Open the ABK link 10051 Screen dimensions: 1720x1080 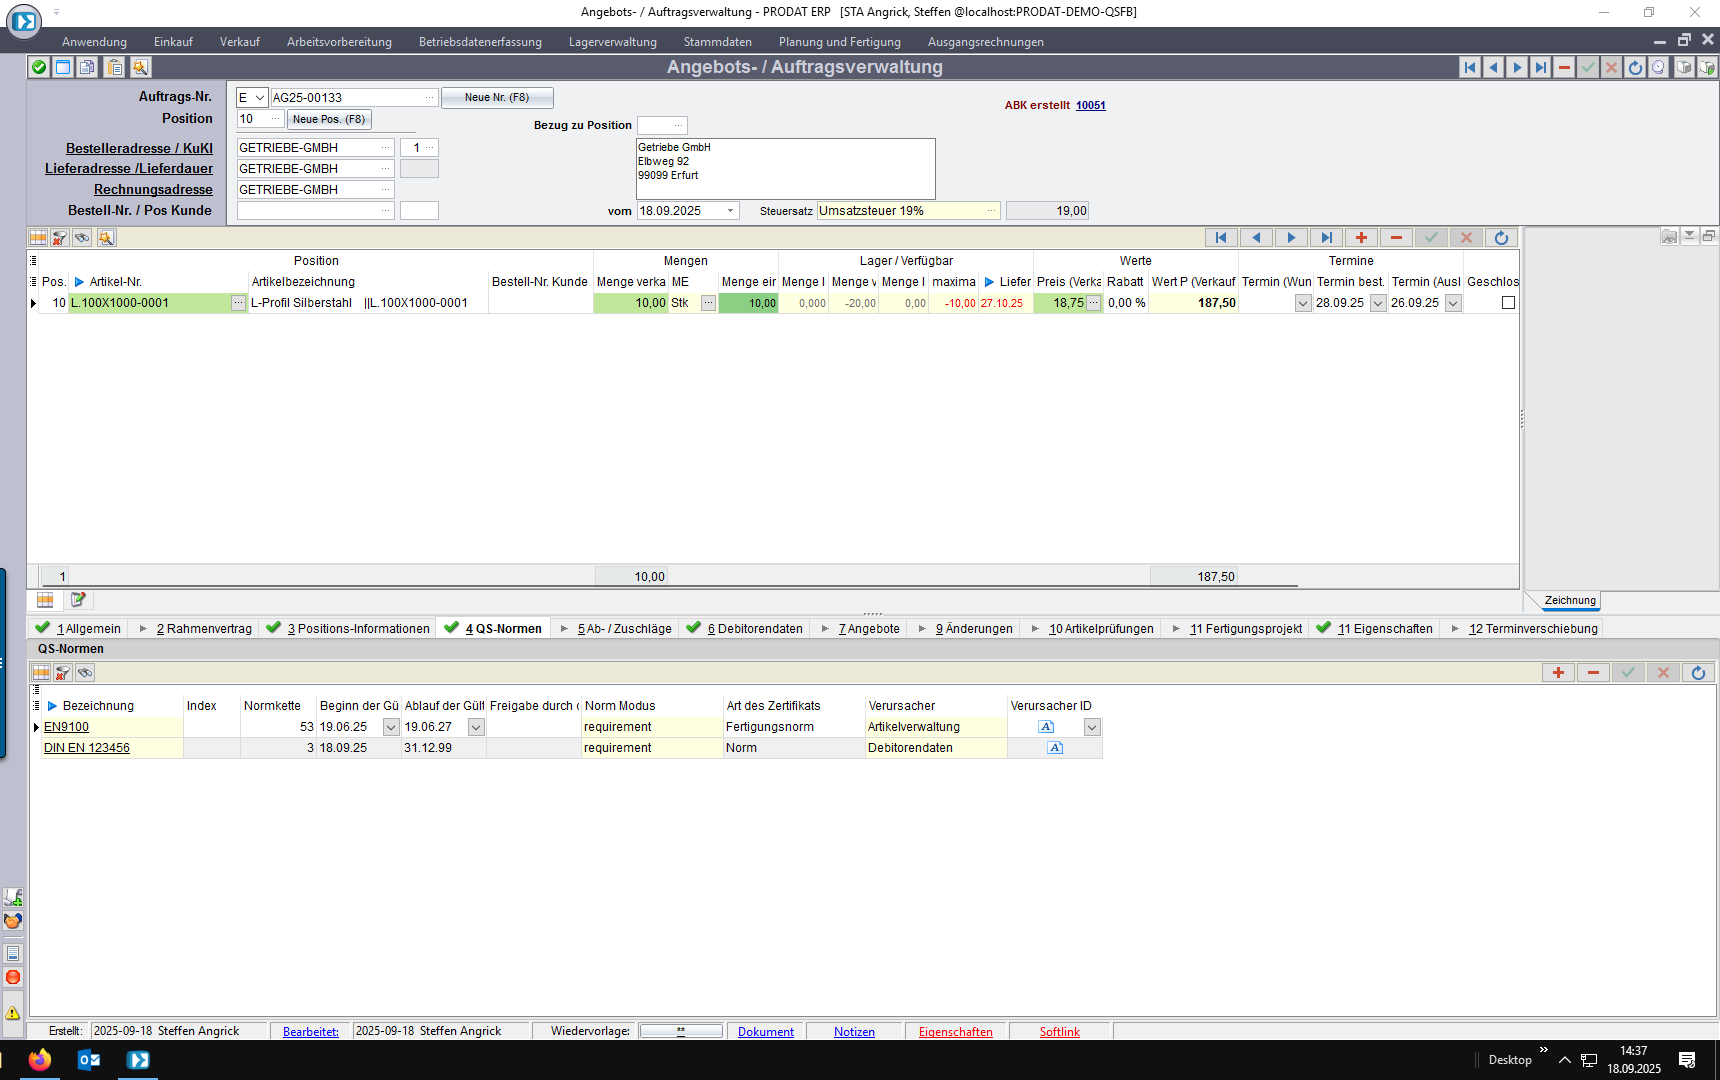point(1090,105)
